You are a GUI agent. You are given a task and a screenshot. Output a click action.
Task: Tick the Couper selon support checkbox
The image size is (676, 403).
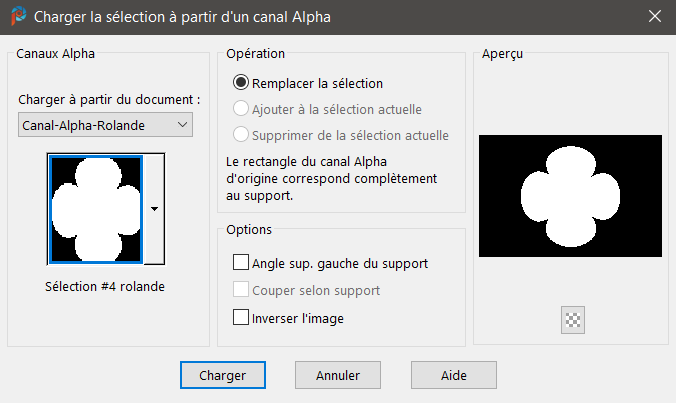click(x=240, y=291)
